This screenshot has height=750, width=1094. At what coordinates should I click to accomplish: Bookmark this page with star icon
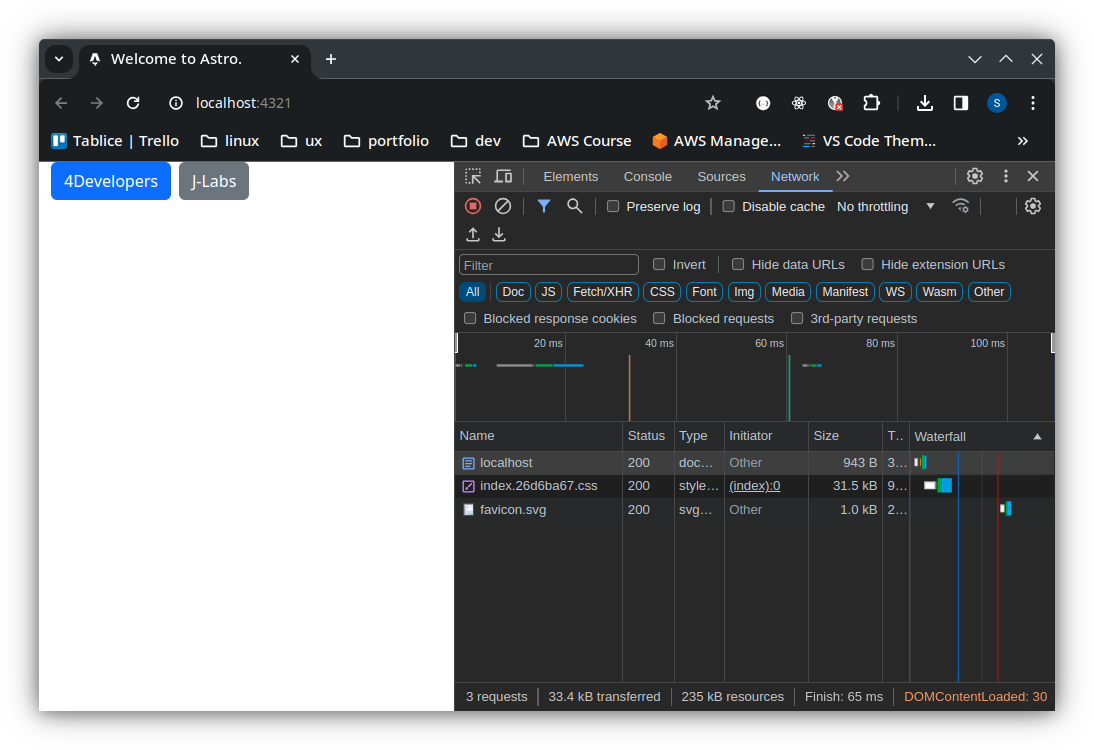tap(712, 103)
